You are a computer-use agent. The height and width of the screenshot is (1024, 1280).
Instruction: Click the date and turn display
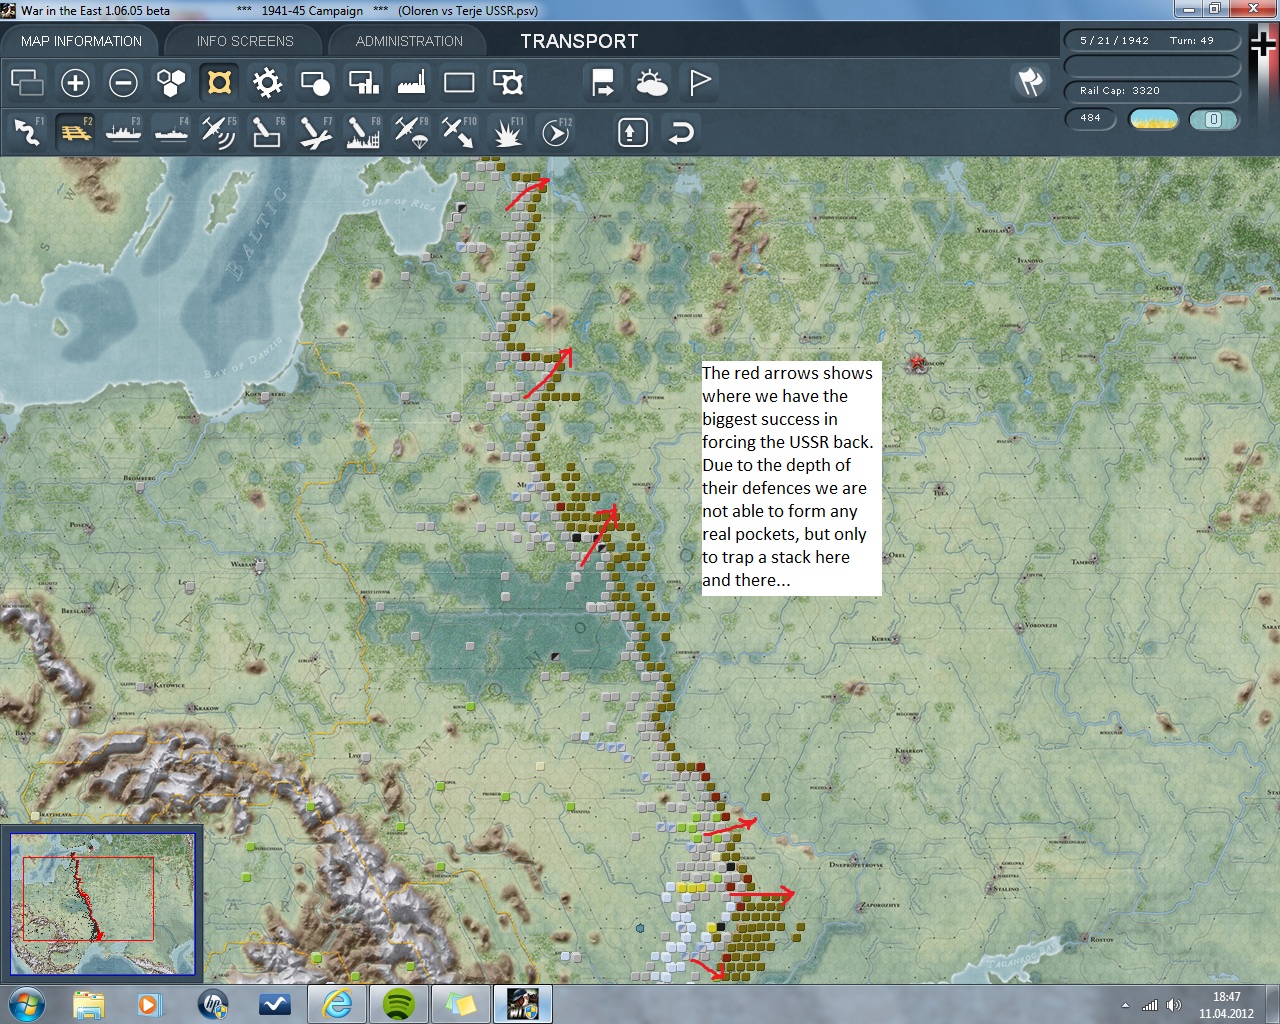point(1150,41)
